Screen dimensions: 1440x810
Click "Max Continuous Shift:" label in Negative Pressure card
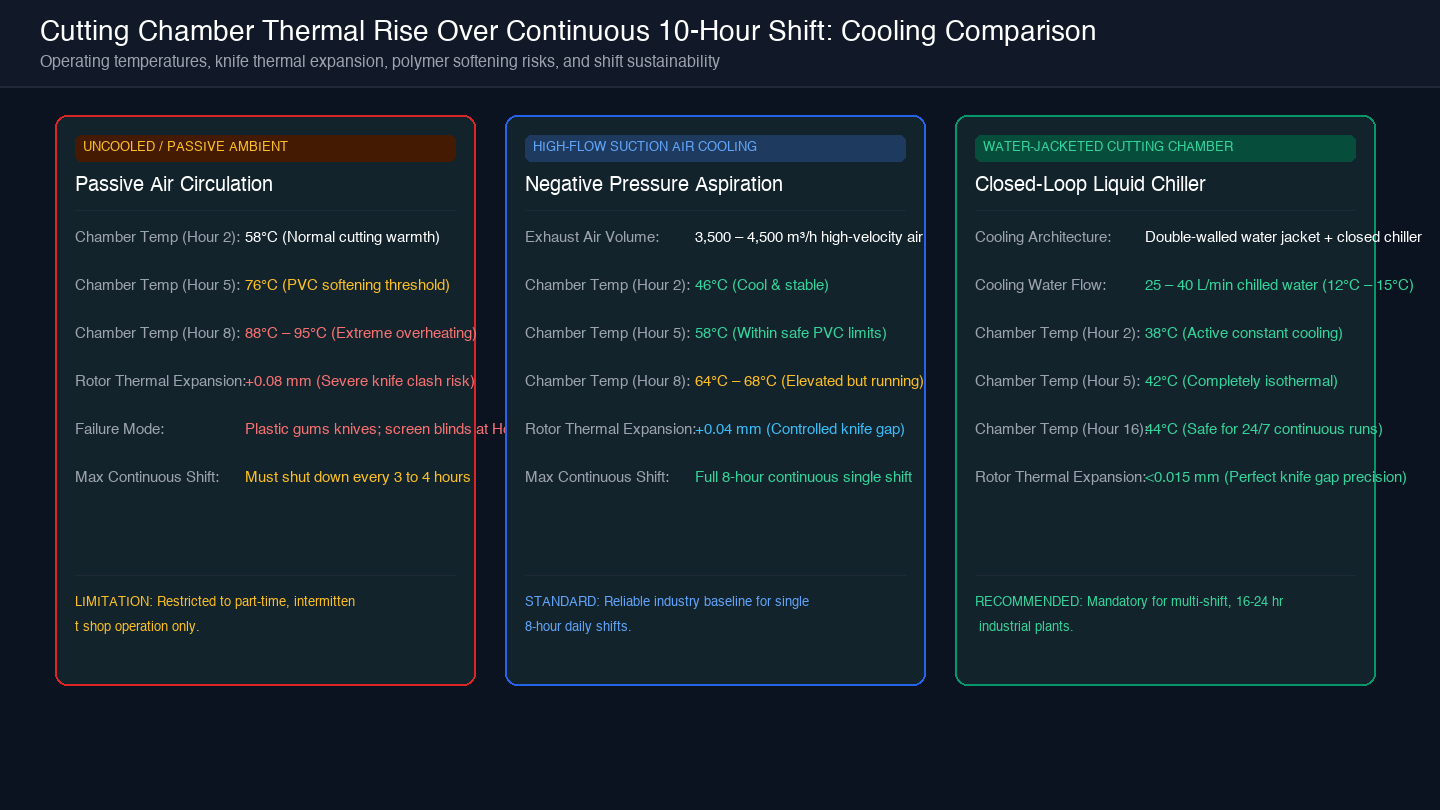(597, 477)
